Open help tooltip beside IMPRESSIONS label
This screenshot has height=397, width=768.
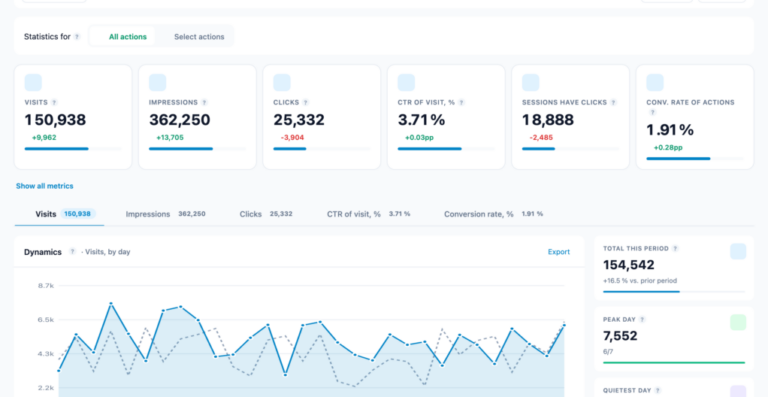(x=204, y=103)
